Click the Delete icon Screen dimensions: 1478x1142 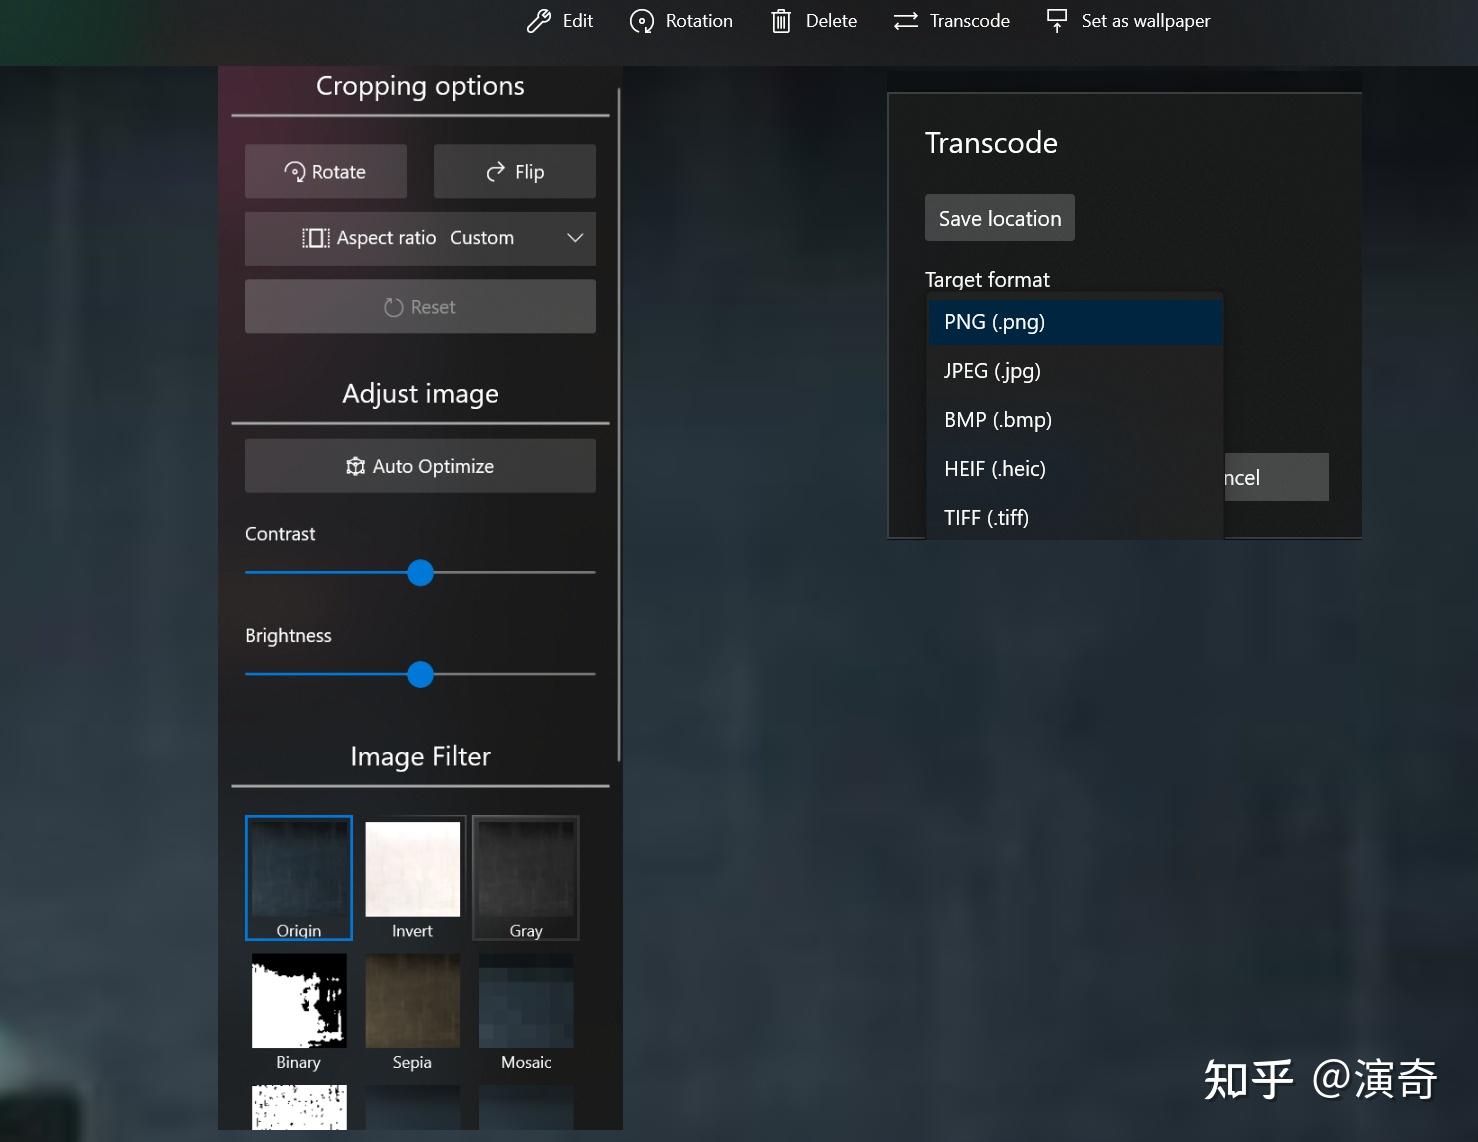pyautogui.click(x=781, y=20)
